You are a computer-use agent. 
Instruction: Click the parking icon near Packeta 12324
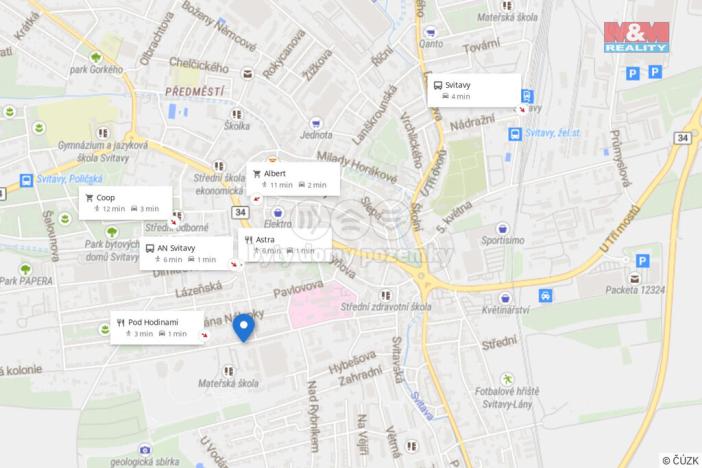click(642, 261)
